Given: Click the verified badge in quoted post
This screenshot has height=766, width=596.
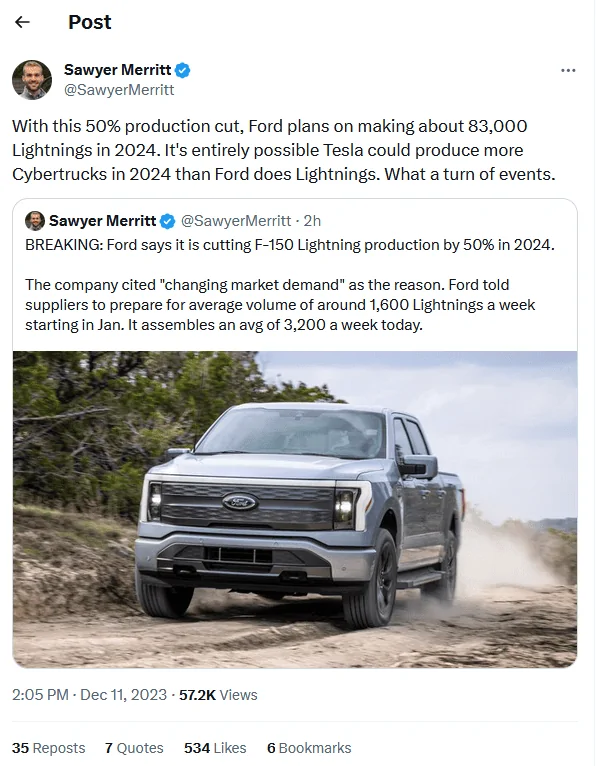Looking at the screenshot, I should click(168, 221).
